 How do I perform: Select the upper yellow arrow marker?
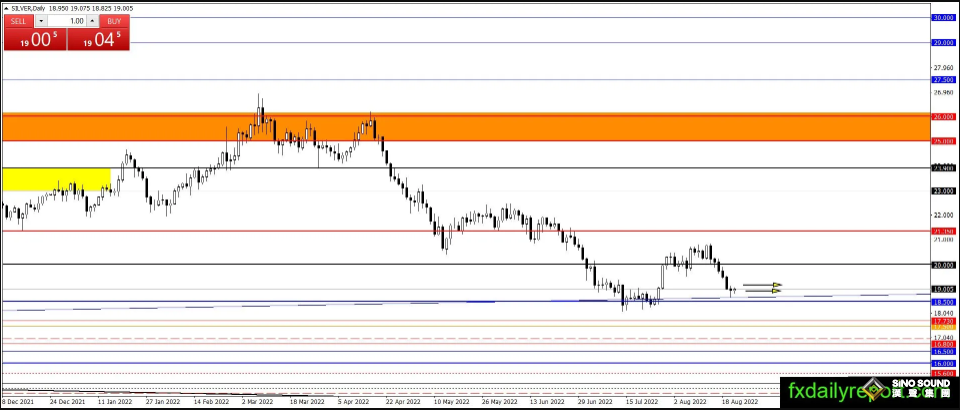[777, 285]
